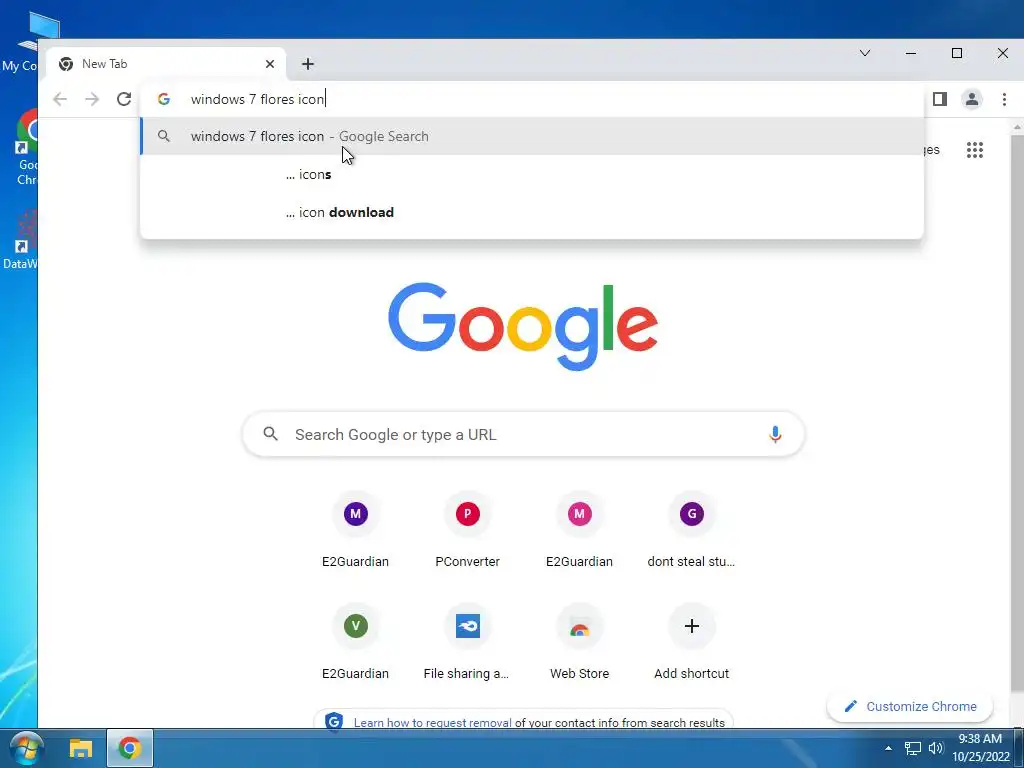The height and width of the screenshot is (768, 1024).
Task: Click Add shortcut
Action: click(692, 643)
